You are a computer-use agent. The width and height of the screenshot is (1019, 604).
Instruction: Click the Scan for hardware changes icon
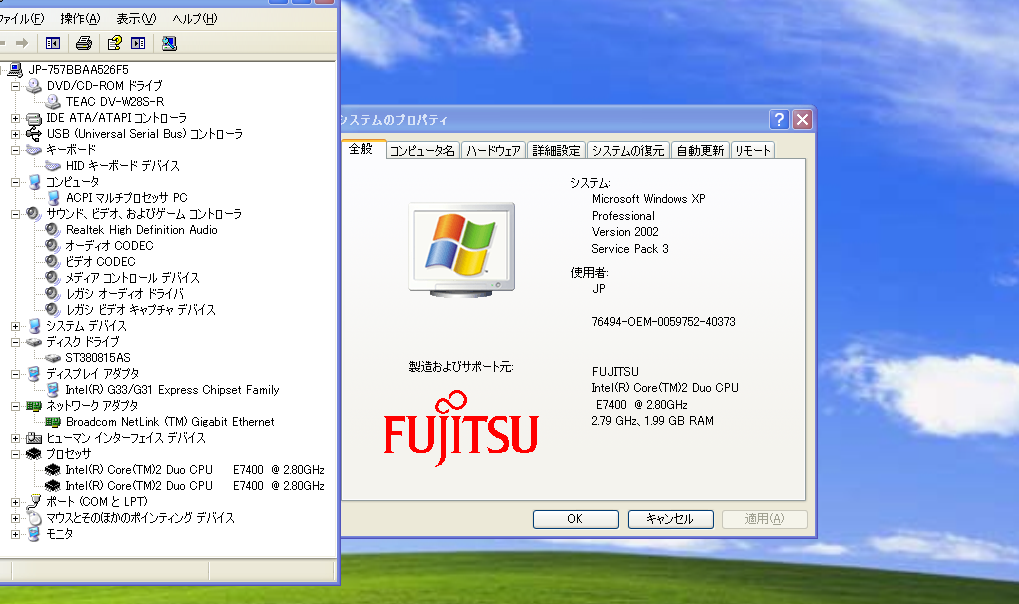pos(169,43)
